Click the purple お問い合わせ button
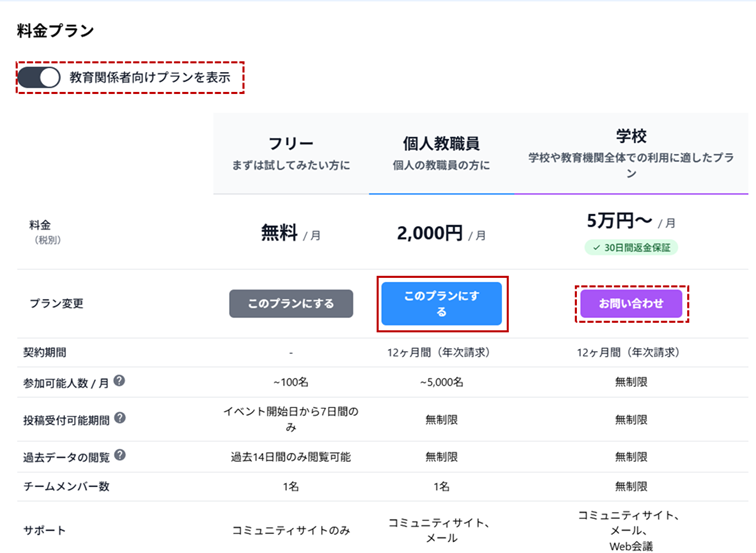756x553 pixels. [631, 303]
